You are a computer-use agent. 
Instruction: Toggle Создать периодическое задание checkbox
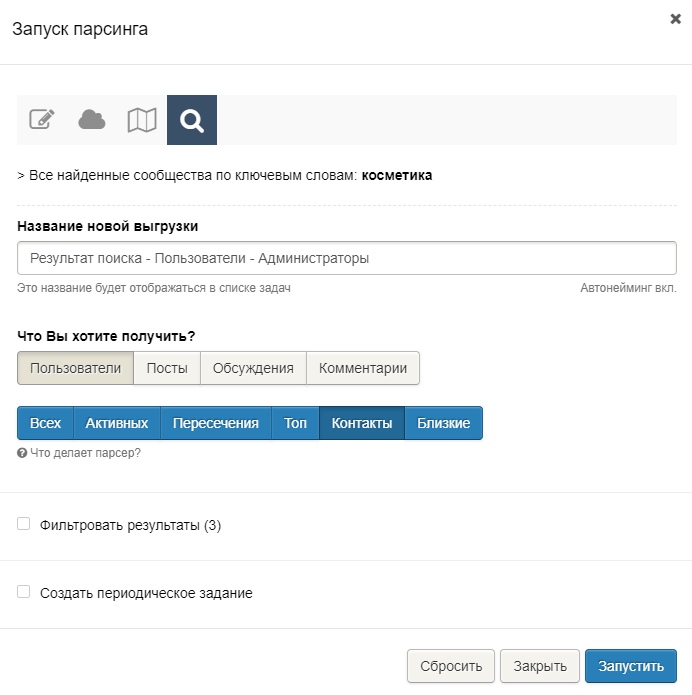pyautogui.click(x=24, y=592)
